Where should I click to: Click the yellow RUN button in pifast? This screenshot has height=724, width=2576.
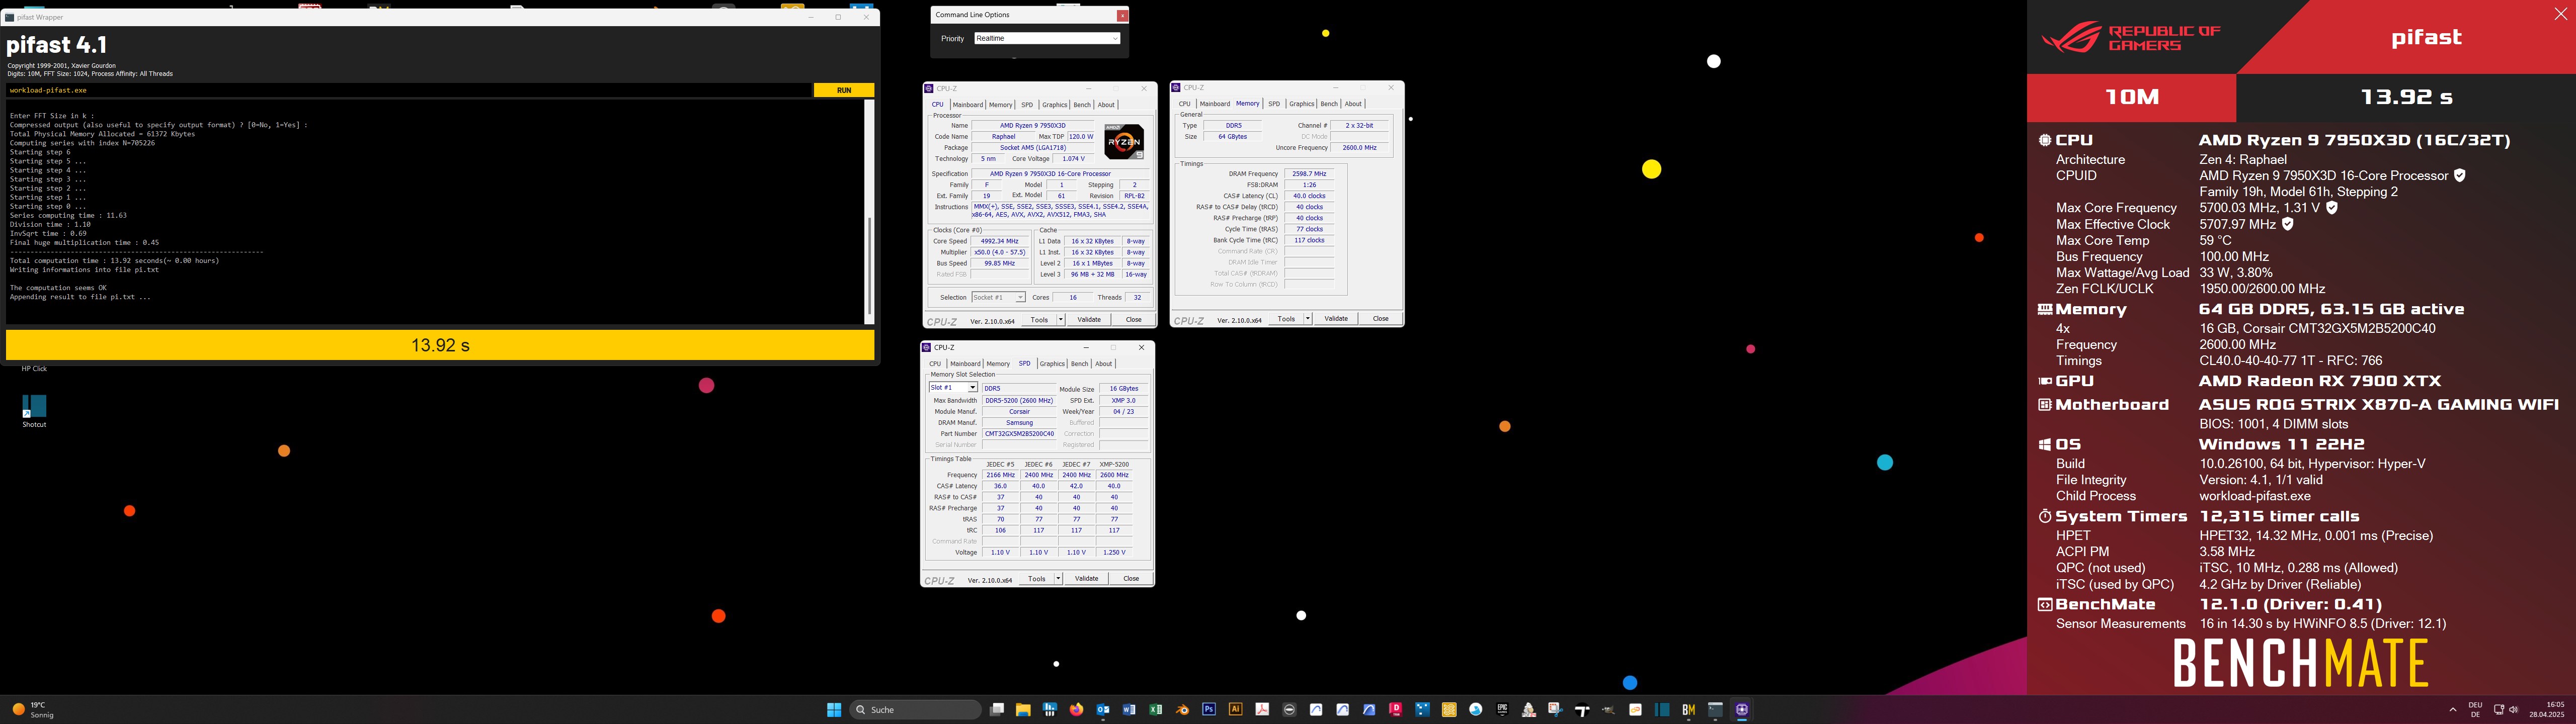pyautogui.click(x=844, y=90)
